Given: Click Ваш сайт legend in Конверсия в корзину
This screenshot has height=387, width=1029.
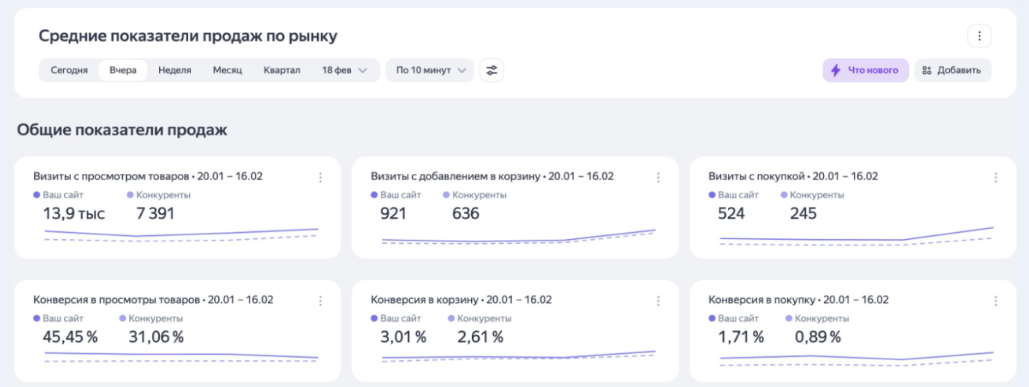Looking at the screenshot, I should 396,318.
